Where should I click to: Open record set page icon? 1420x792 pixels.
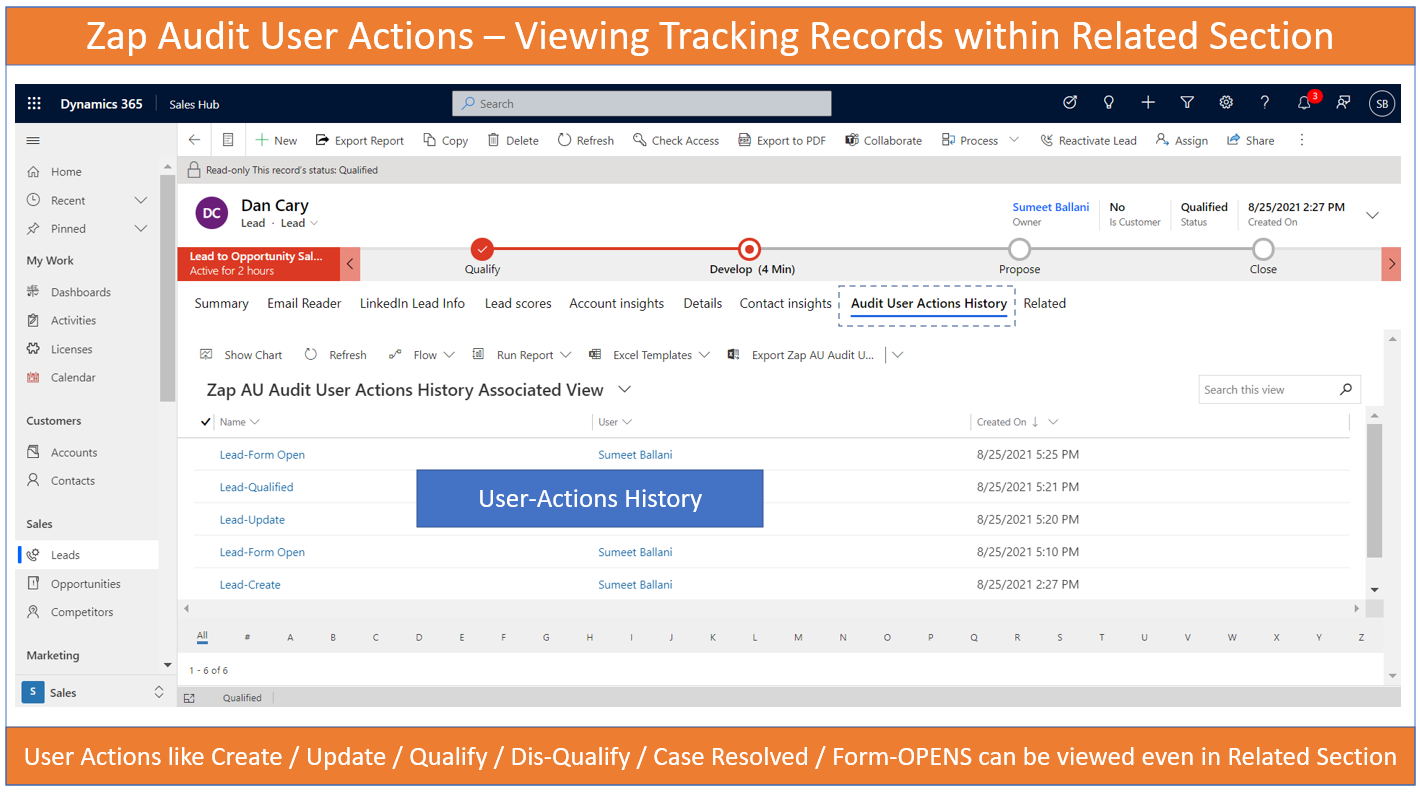tap(229, 140)
